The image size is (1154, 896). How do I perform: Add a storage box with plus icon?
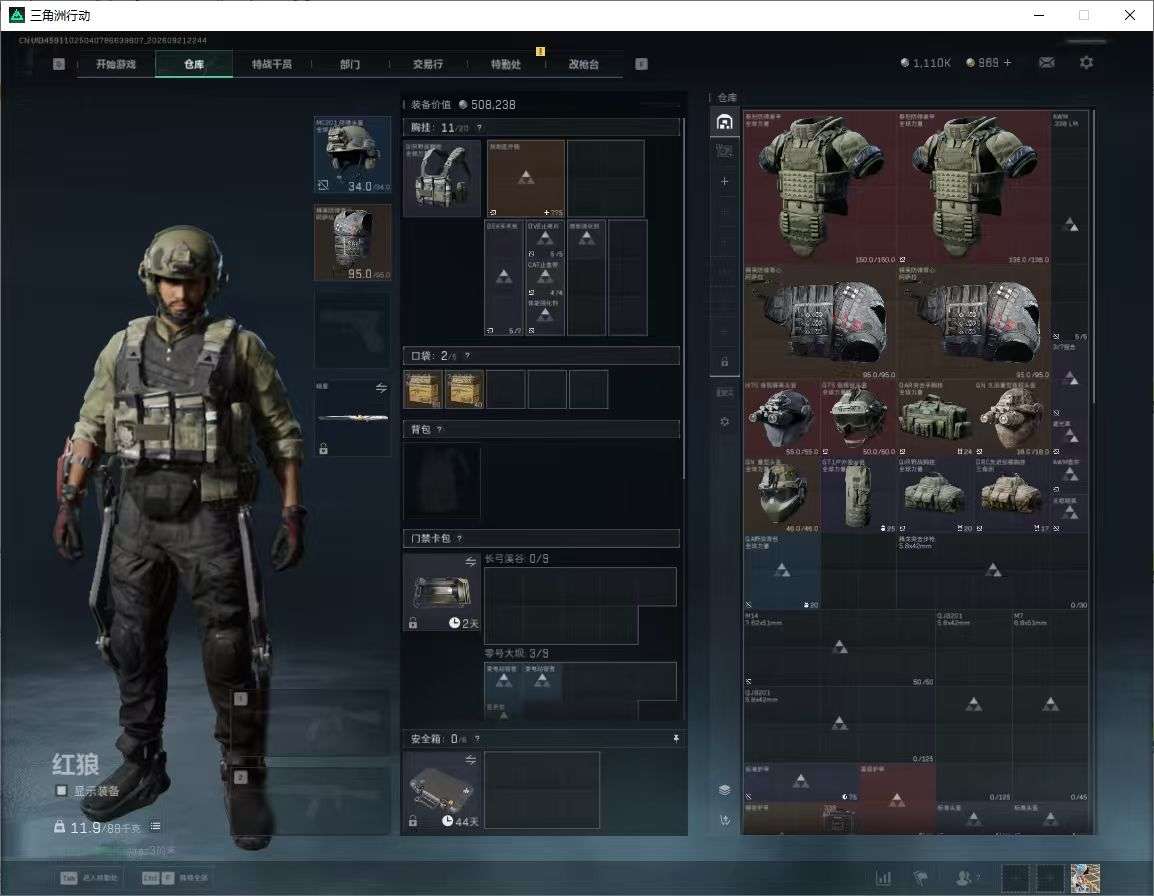[x=724, y=181]
